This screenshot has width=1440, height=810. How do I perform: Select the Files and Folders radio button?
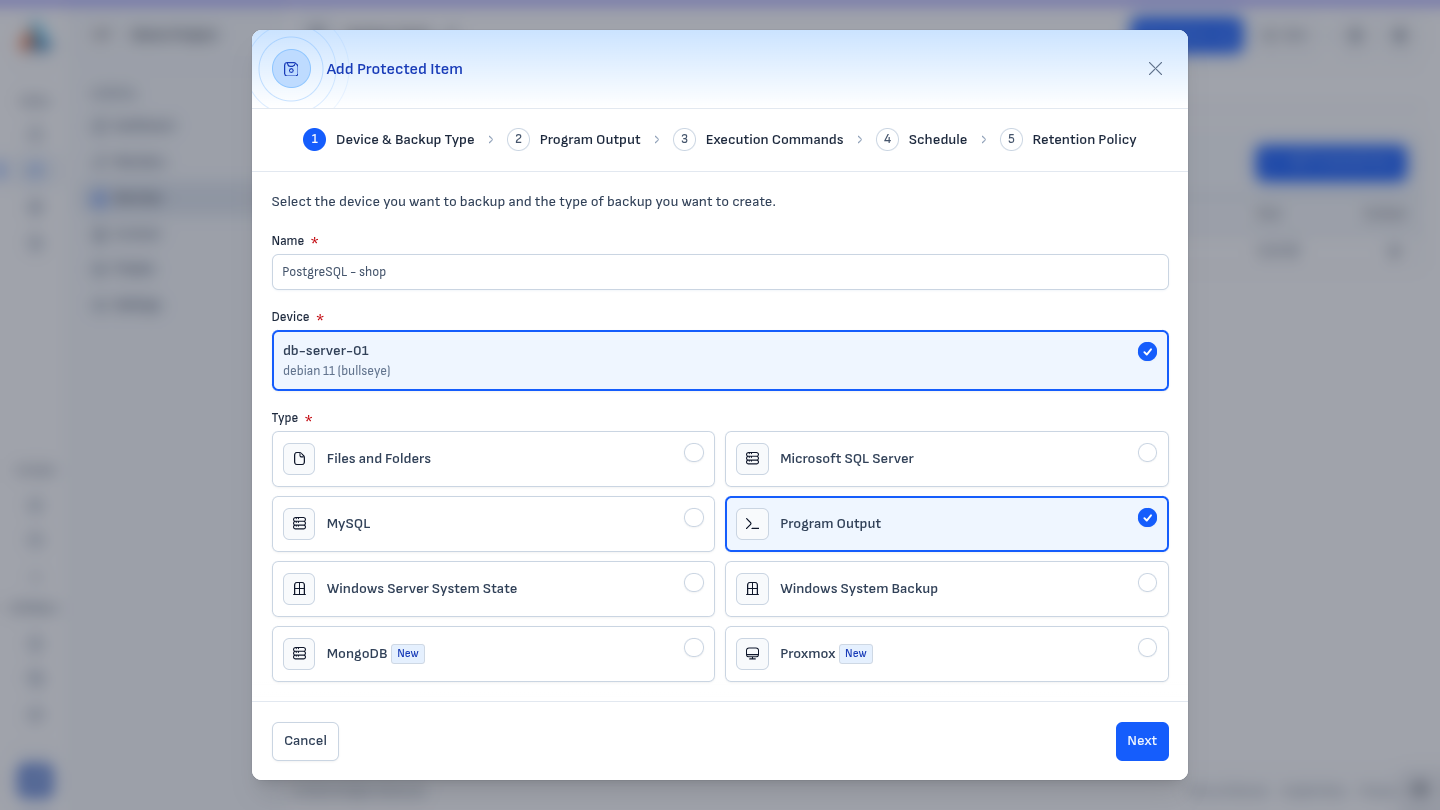(694, 453)
